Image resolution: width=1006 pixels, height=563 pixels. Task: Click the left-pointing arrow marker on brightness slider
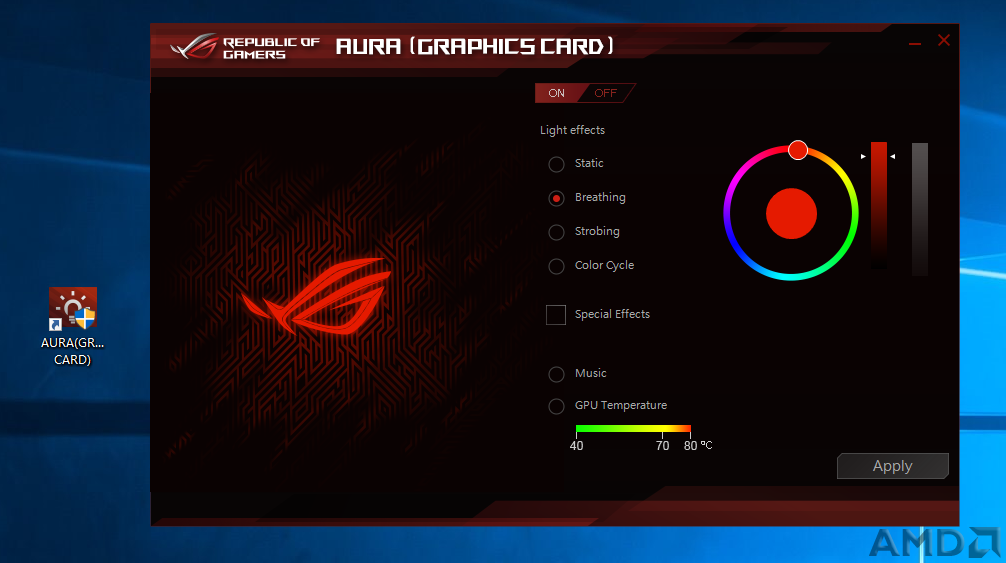click(x=892, y=156)
